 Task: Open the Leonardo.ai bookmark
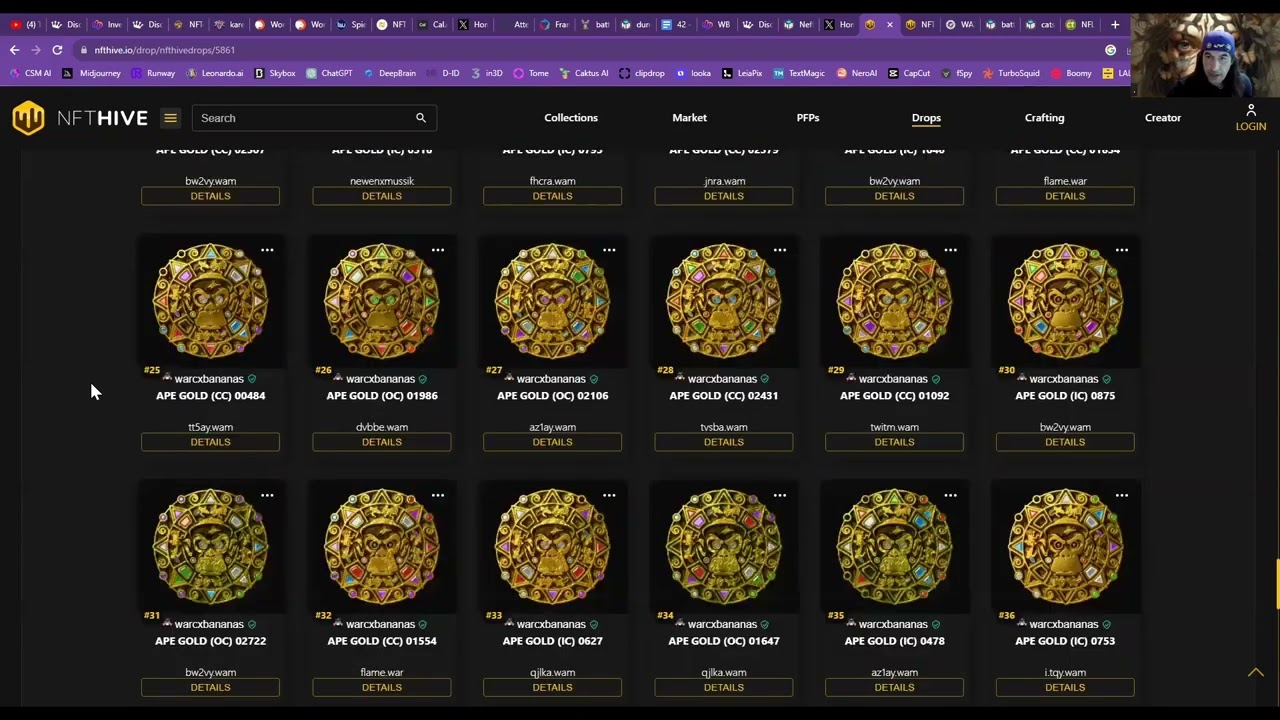[x=214, y=73]
